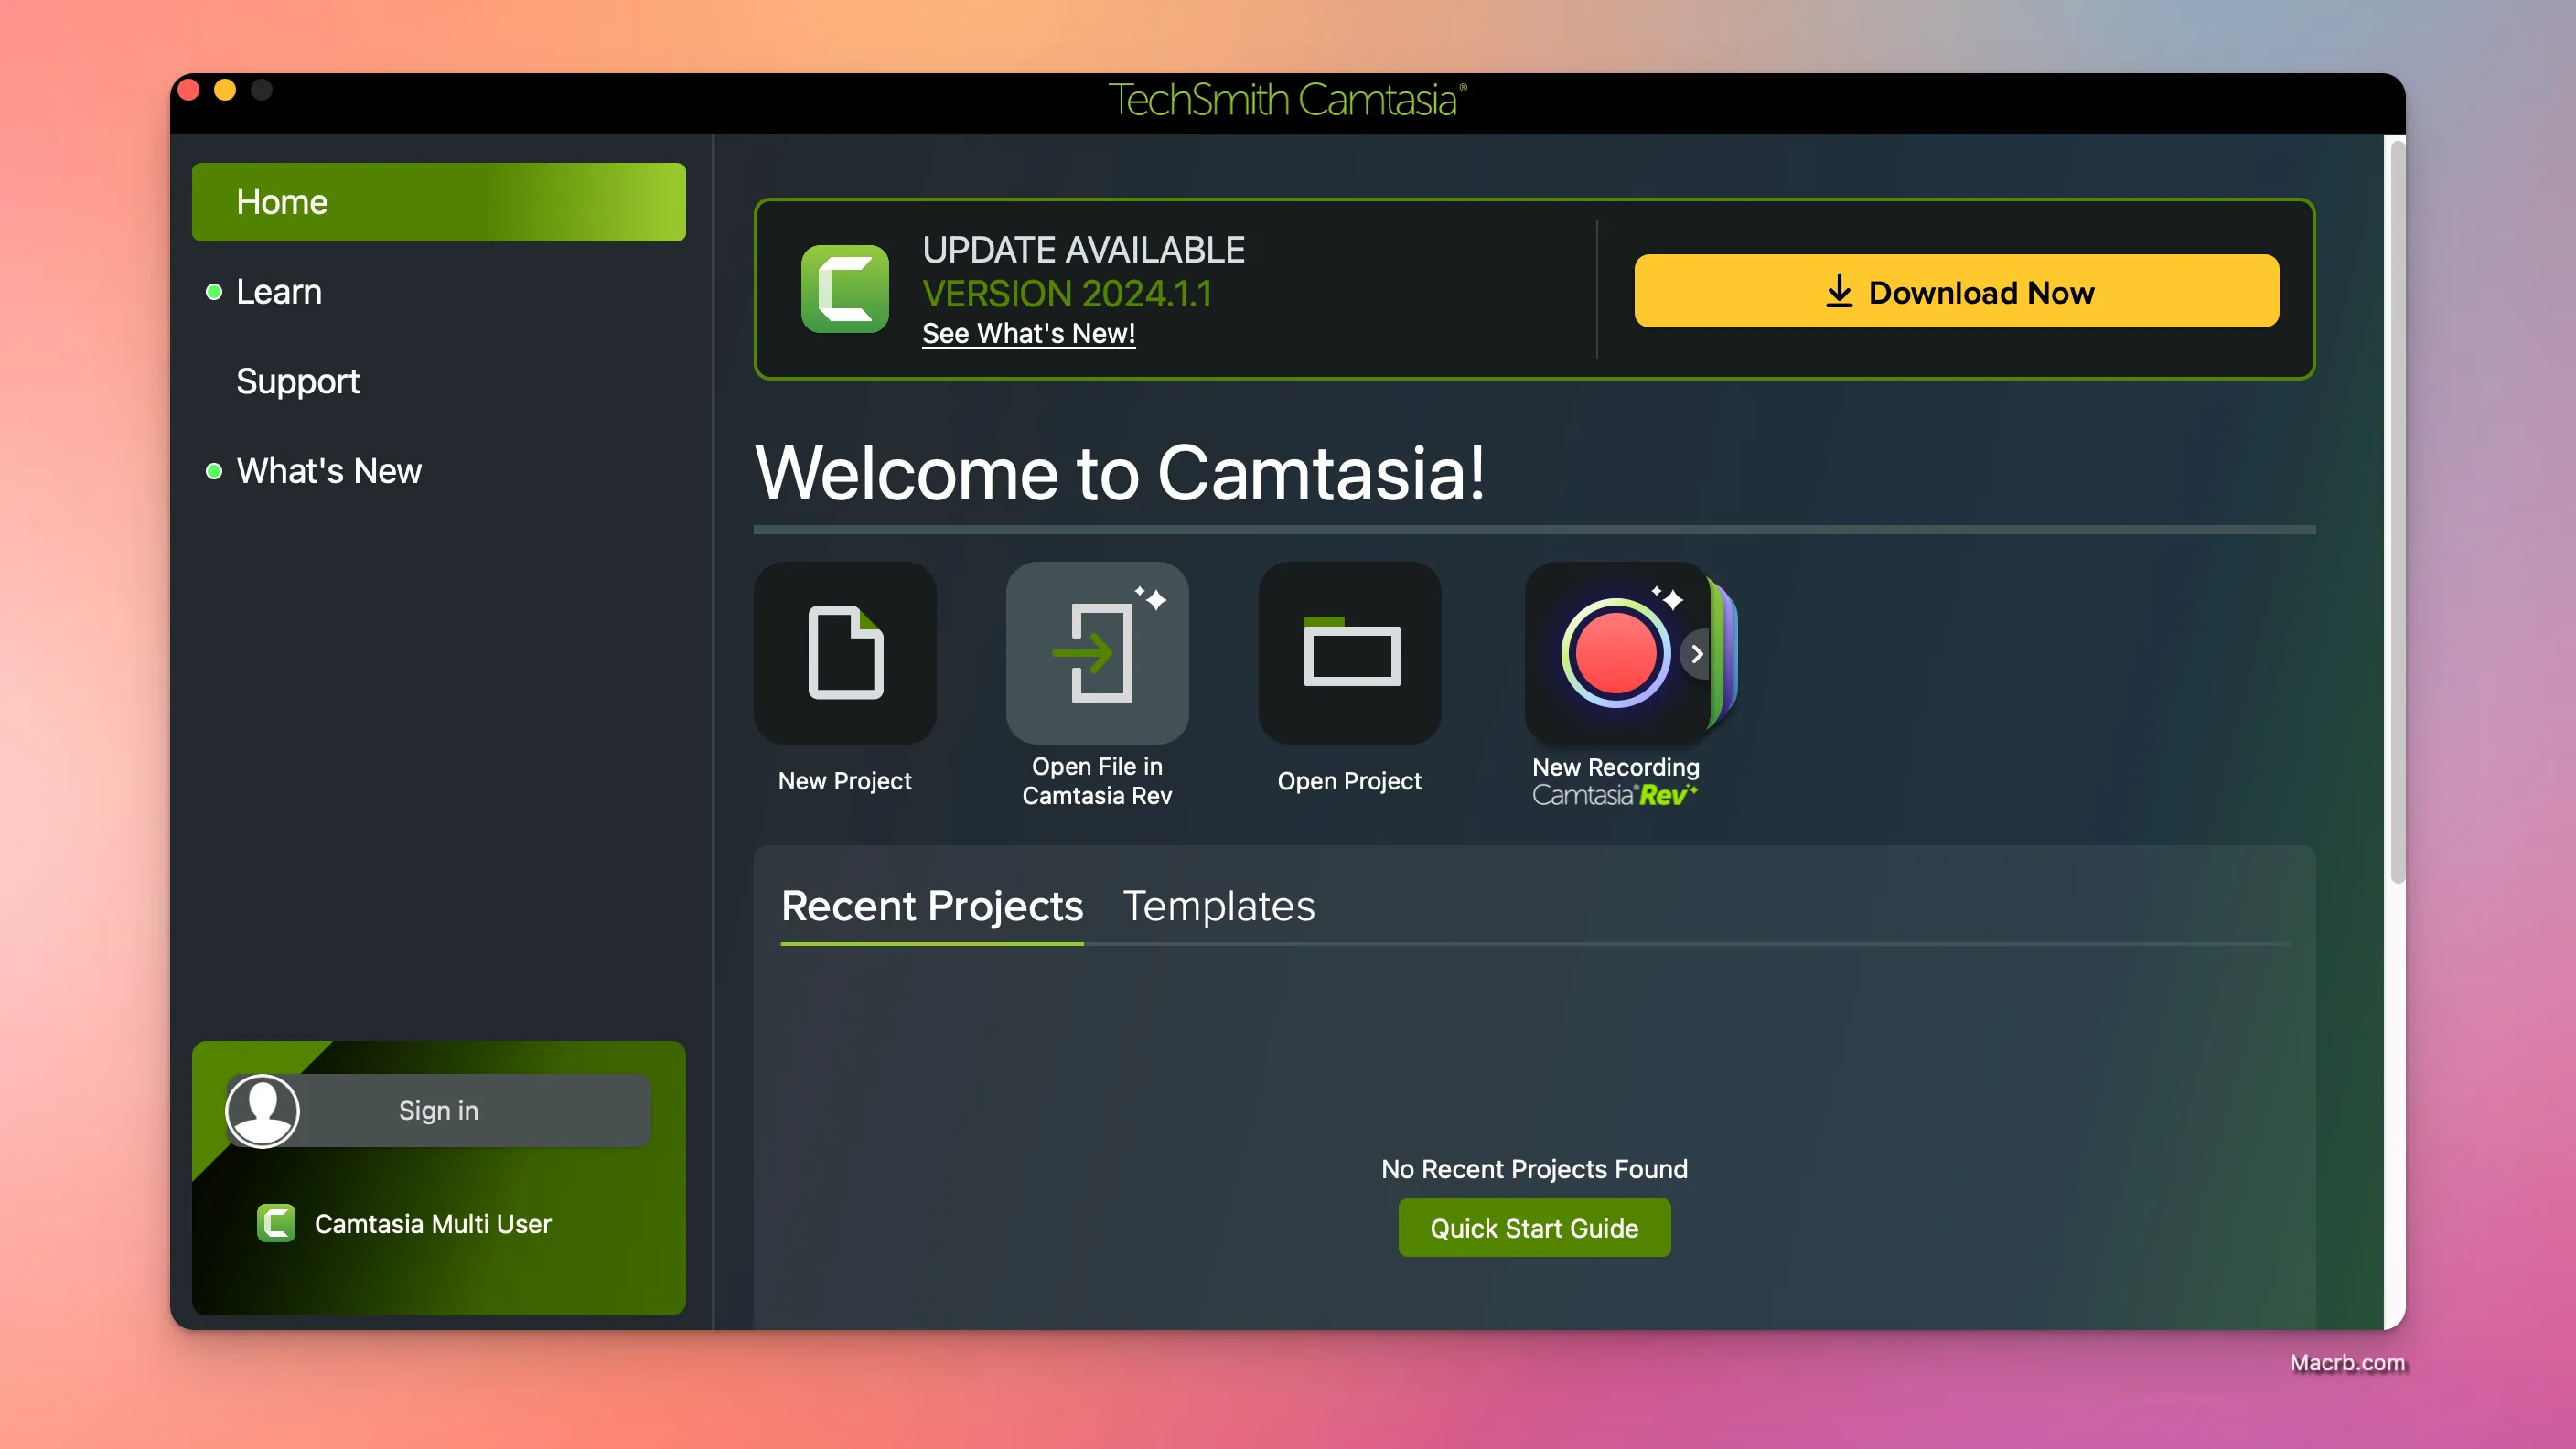Click the Sign in button
Viewport: 2576px width, 1449px height.
click(439, 1110)
